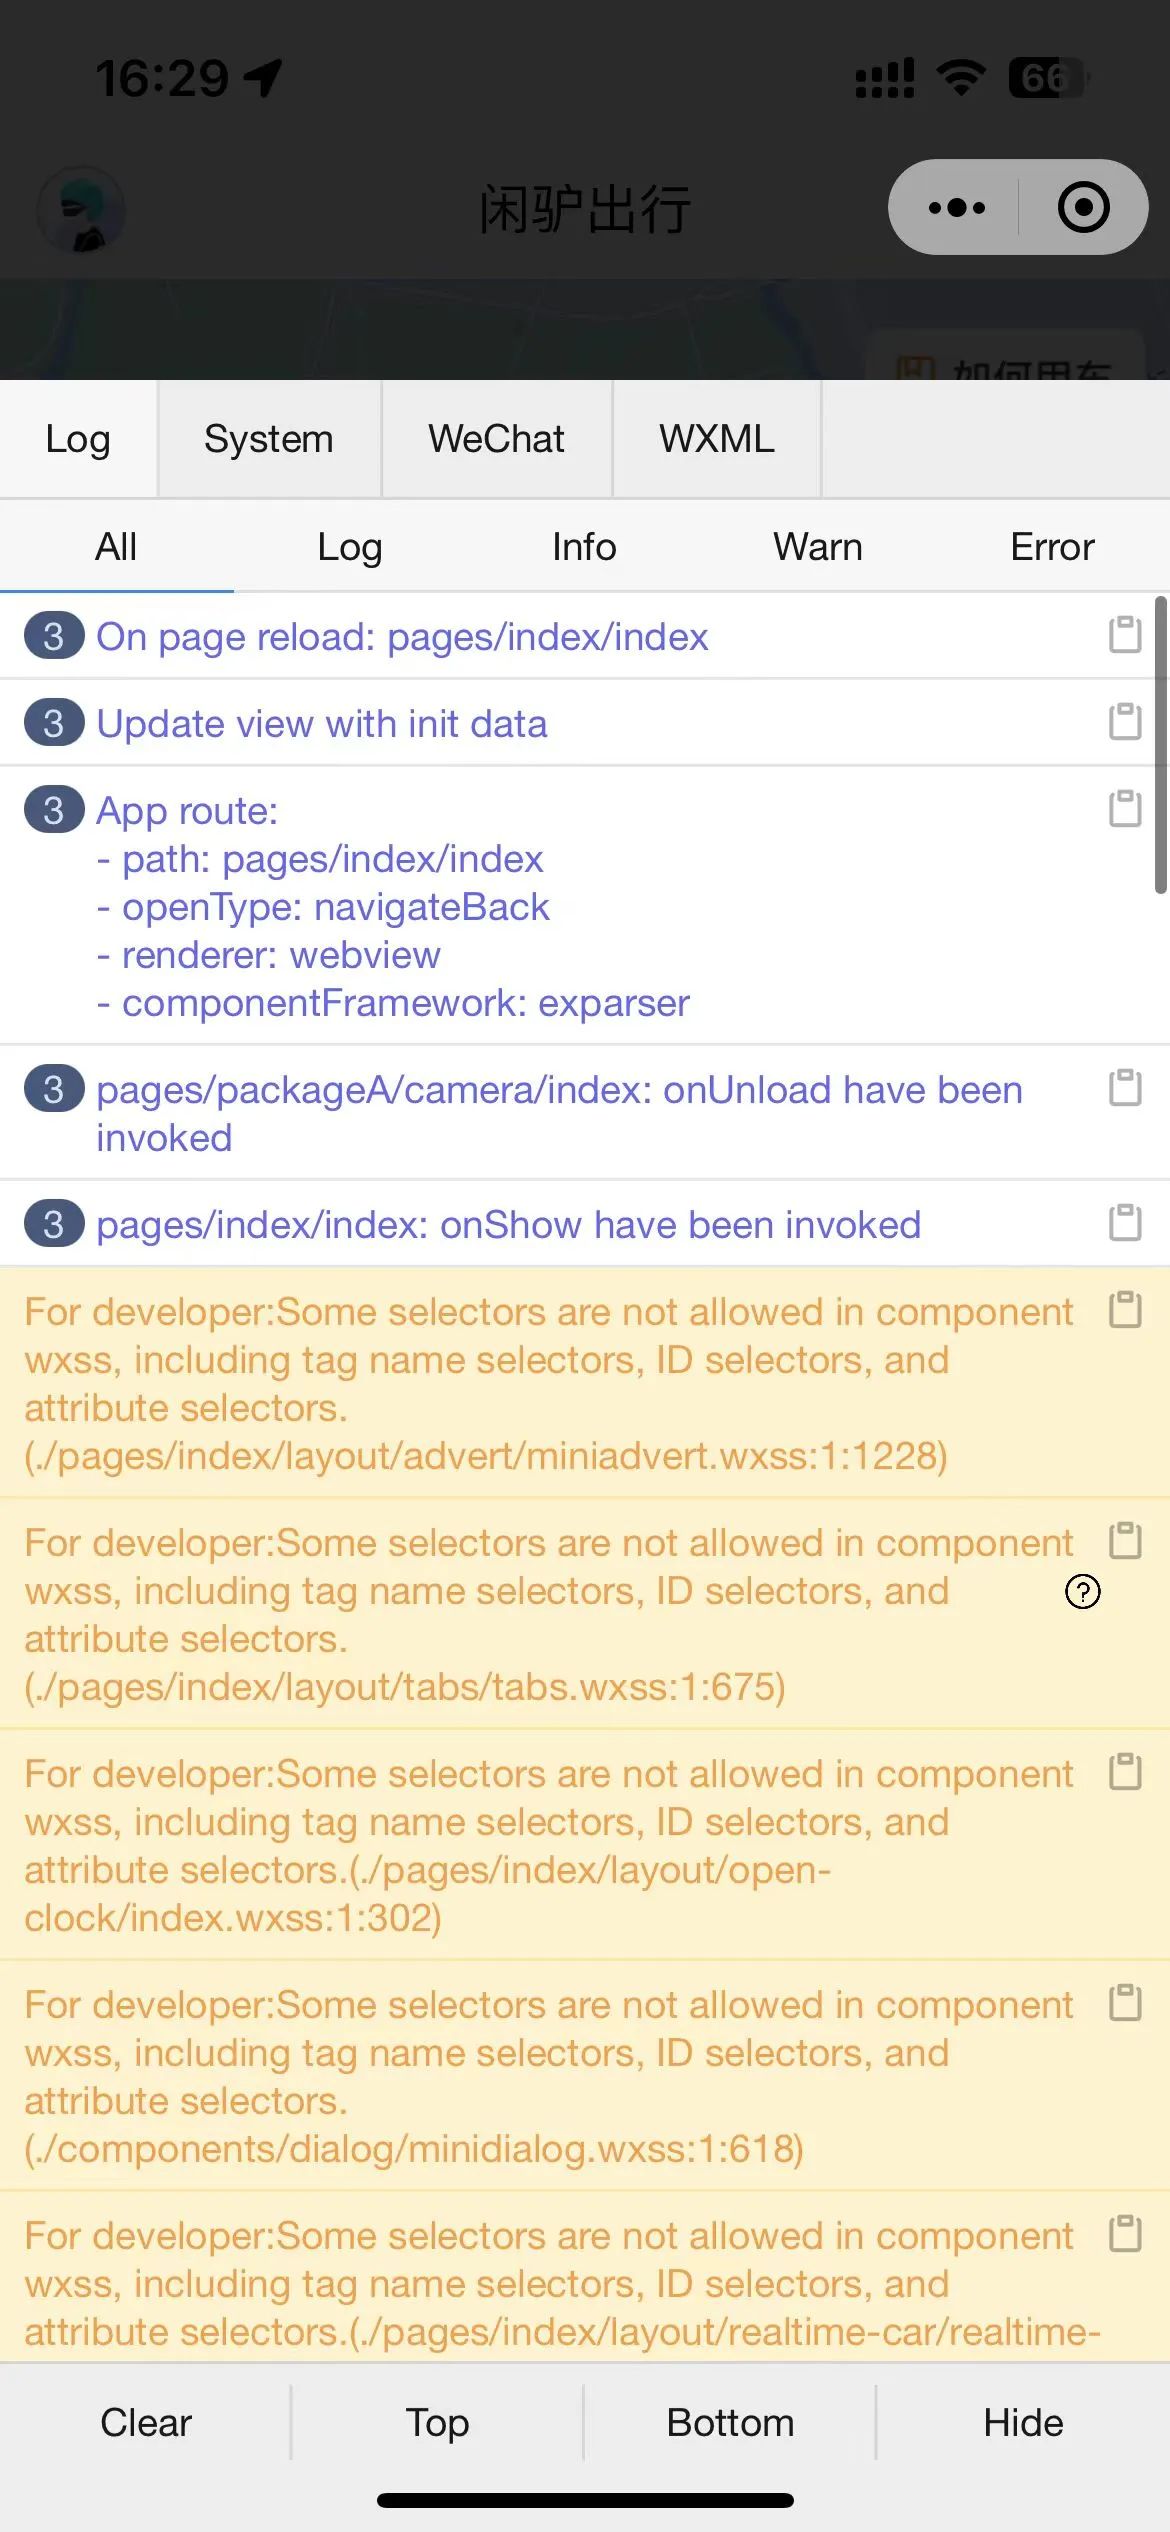Click the log panel scrollbar
The width and height of the screenshot is (1170, 2532).
tap(1160, 745)
